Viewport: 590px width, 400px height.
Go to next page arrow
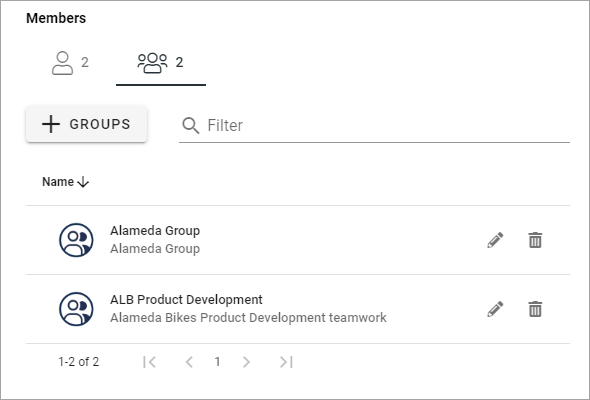click(x=246, y=362)
